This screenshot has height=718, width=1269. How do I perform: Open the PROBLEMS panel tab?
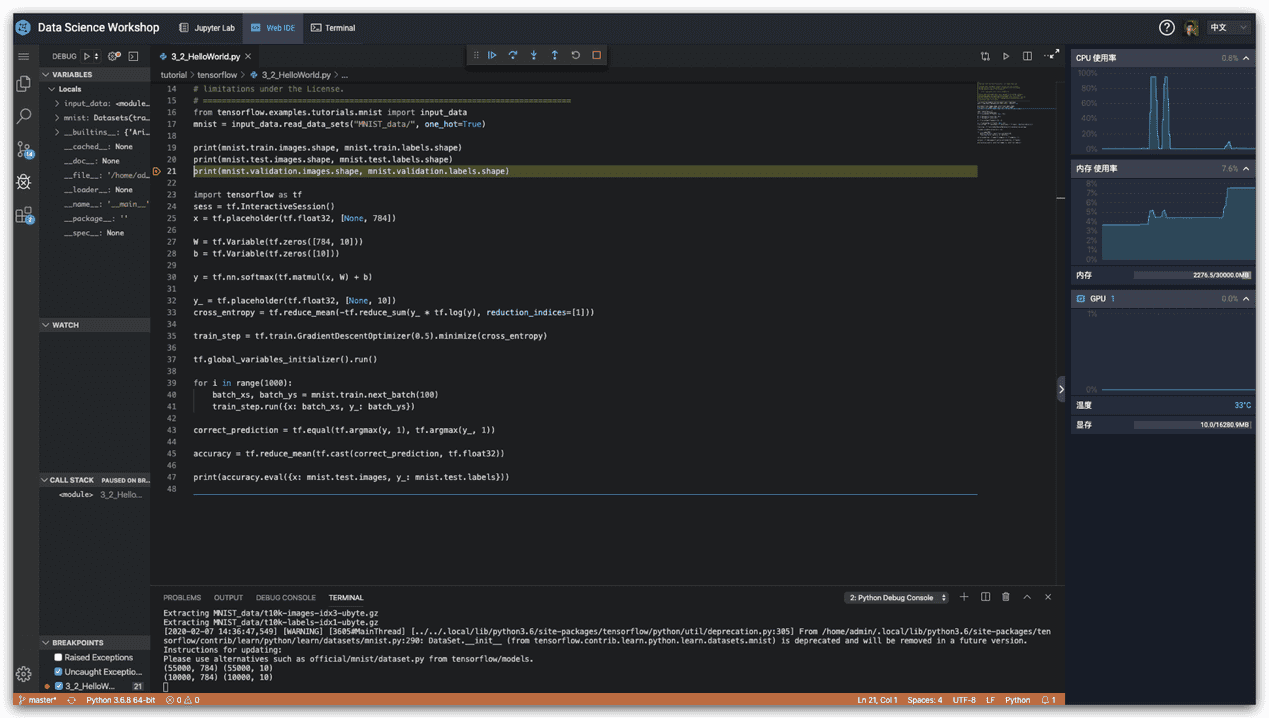pyautogui.click(x=182, y=598)
